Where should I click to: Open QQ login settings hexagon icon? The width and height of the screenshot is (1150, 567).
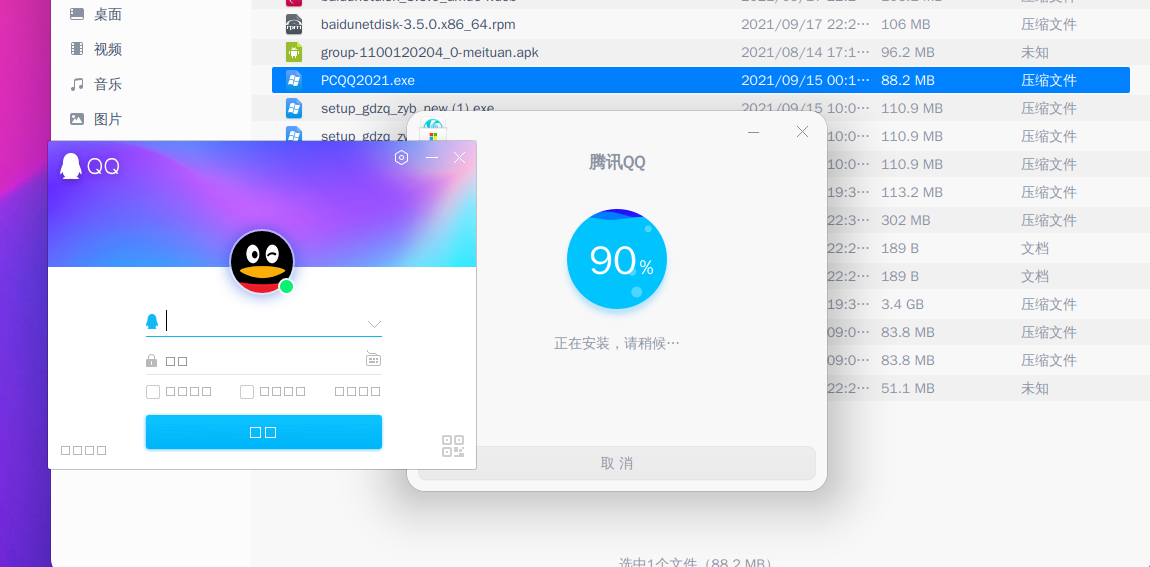[401, 157]
